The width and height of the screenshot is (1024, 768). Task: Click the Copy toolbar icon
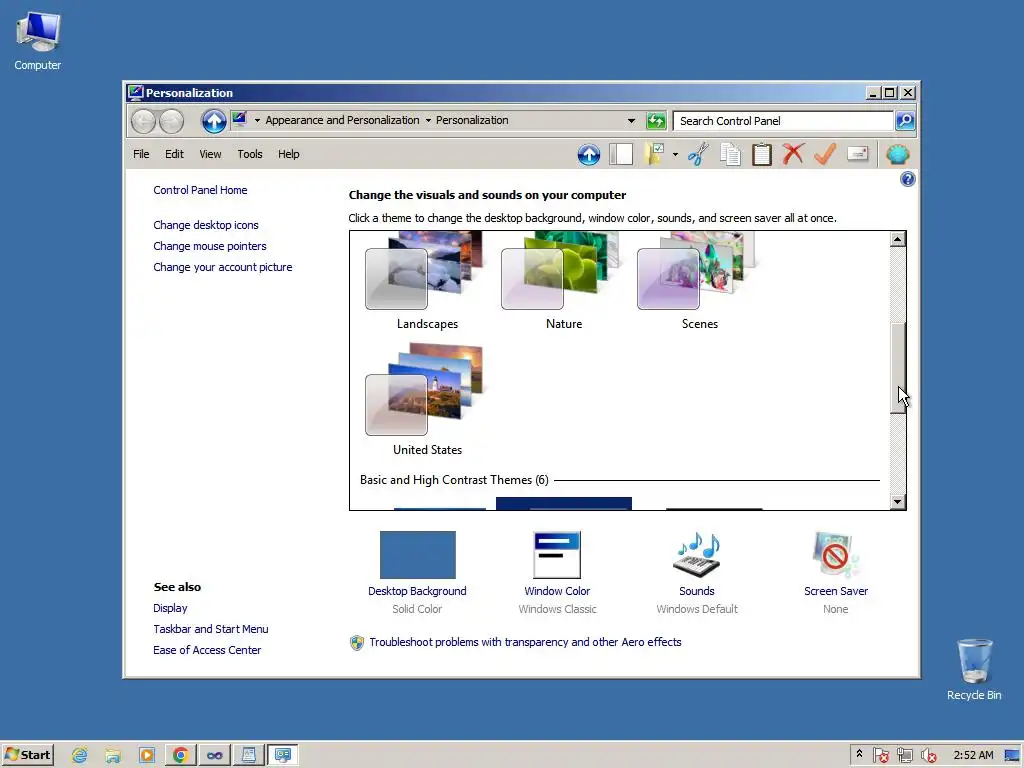(x=730, y=155)
